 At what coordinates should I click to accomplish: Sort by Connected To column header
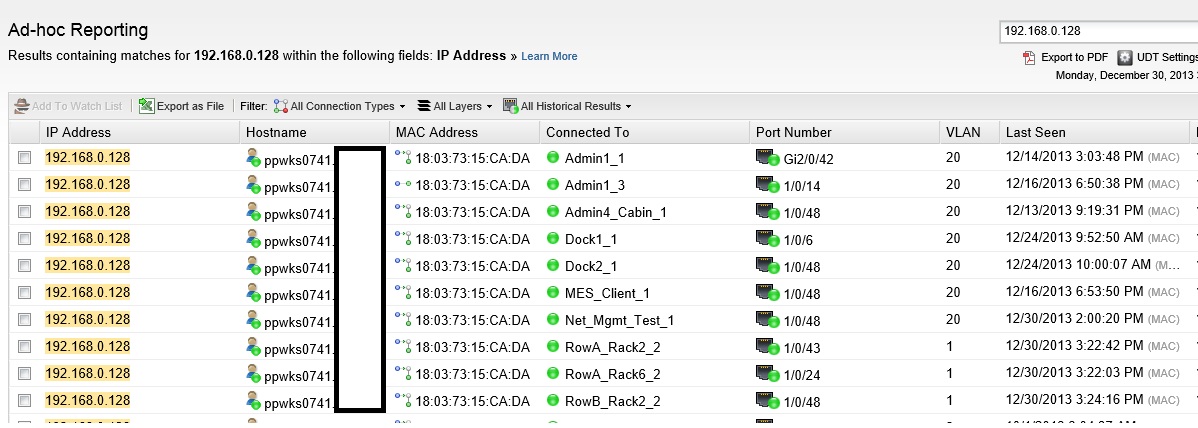click(x=644, y=132)
